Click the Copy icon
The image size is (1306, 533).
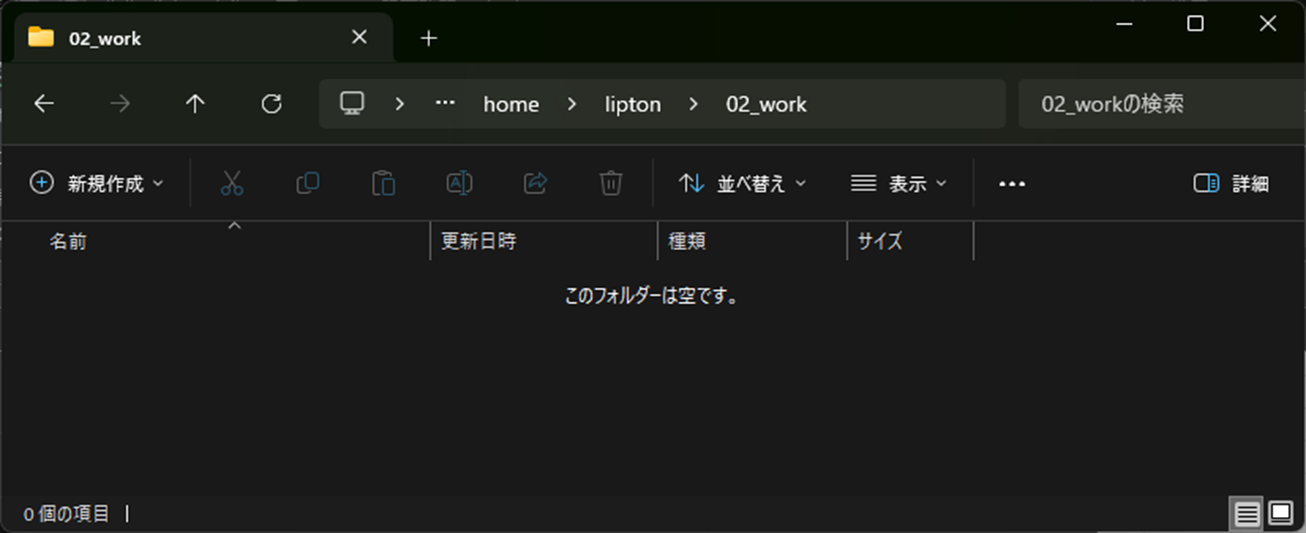tap(308, 183)
